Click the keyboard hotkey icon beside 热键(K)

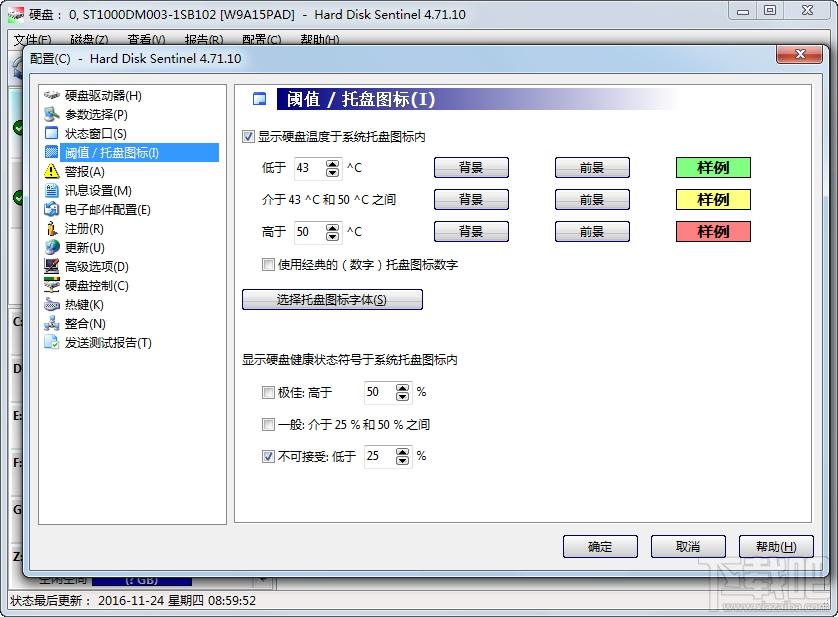(52, 305)
